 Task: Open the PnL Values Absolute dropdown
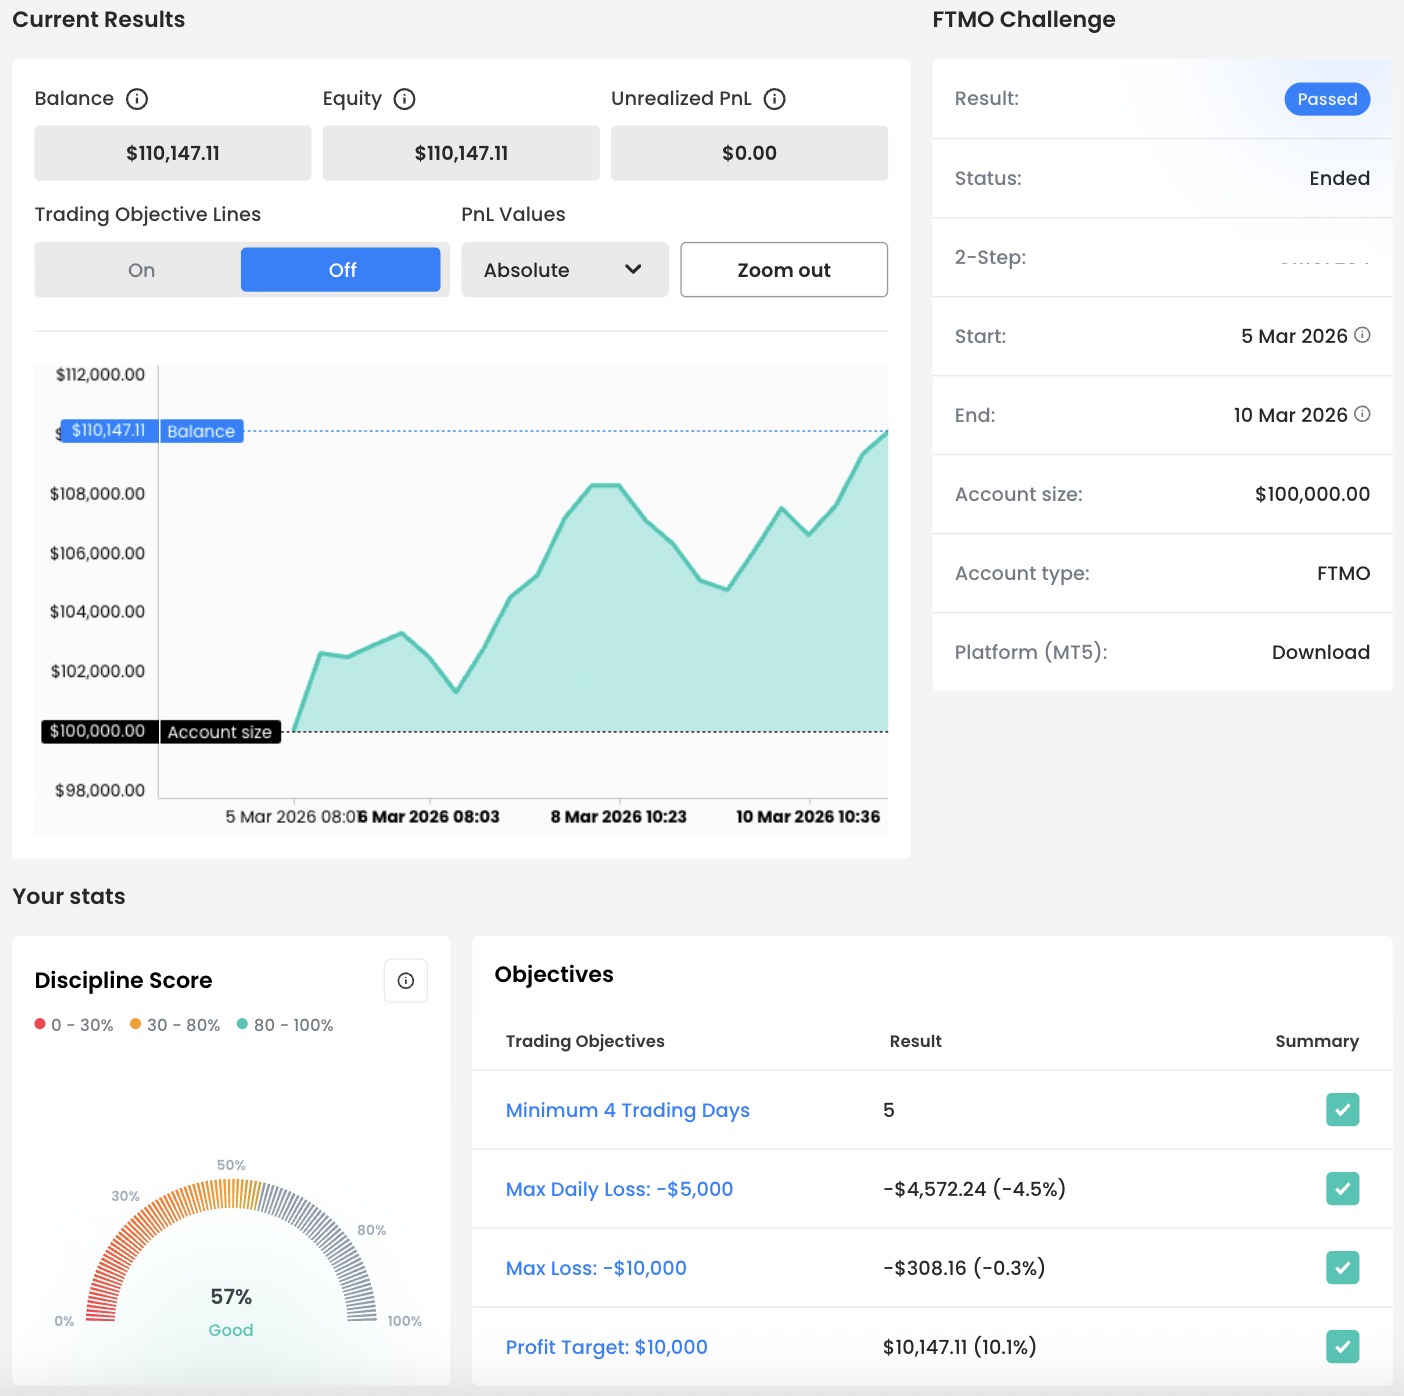564,270
